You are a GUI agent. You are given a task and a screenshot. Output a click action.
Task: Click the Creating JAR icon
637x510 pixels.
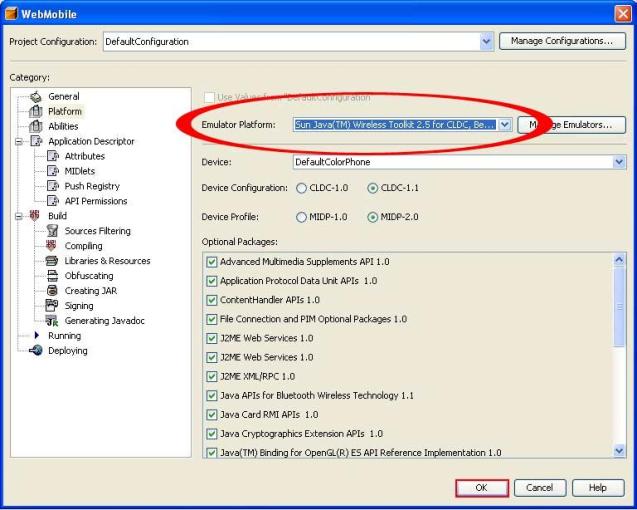coord(52,291)
